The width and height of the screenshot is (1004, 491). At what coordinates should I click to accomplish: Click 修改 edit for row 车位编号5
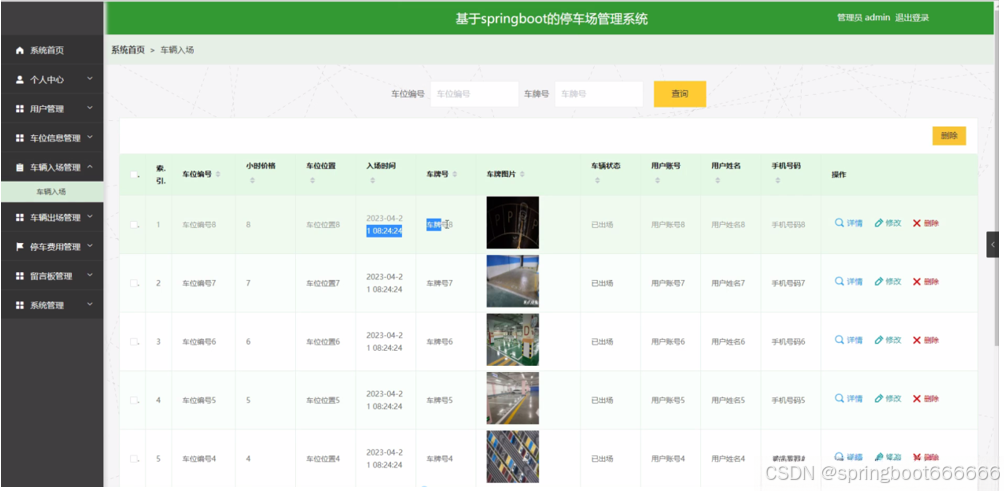coord(887,398)
